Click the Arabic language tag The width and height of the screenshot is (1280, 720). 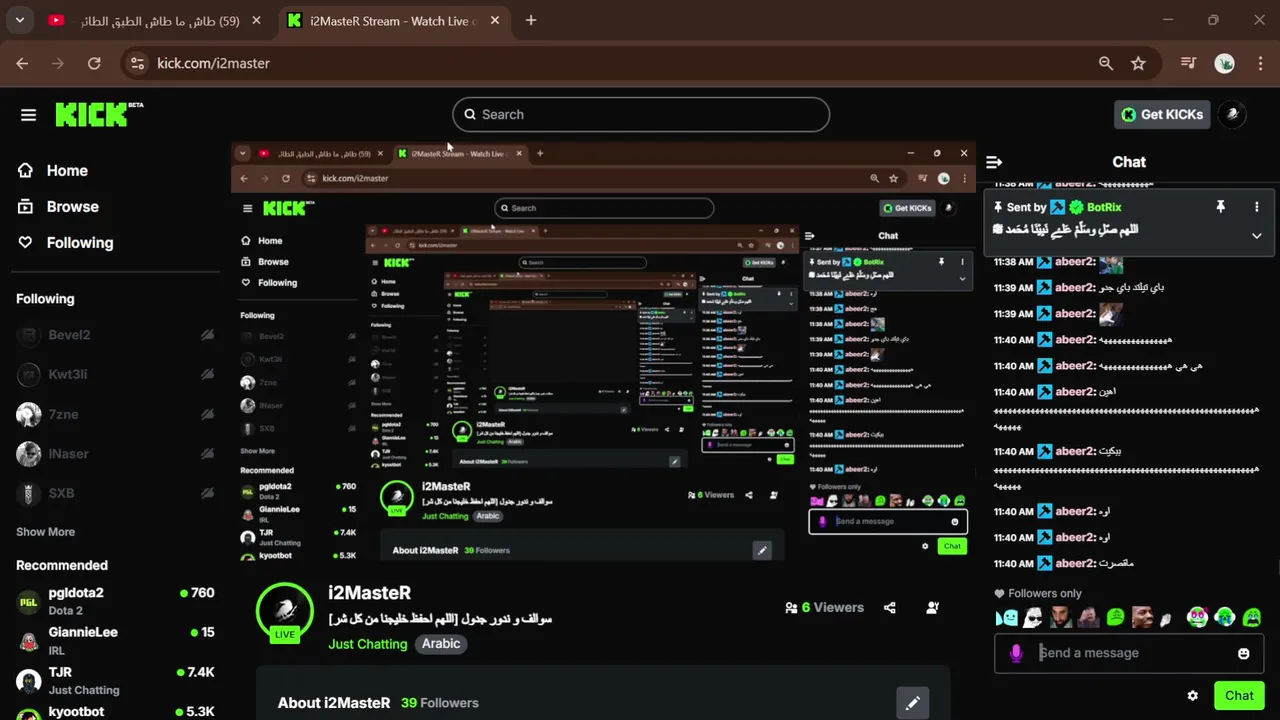tap(441, 644)
